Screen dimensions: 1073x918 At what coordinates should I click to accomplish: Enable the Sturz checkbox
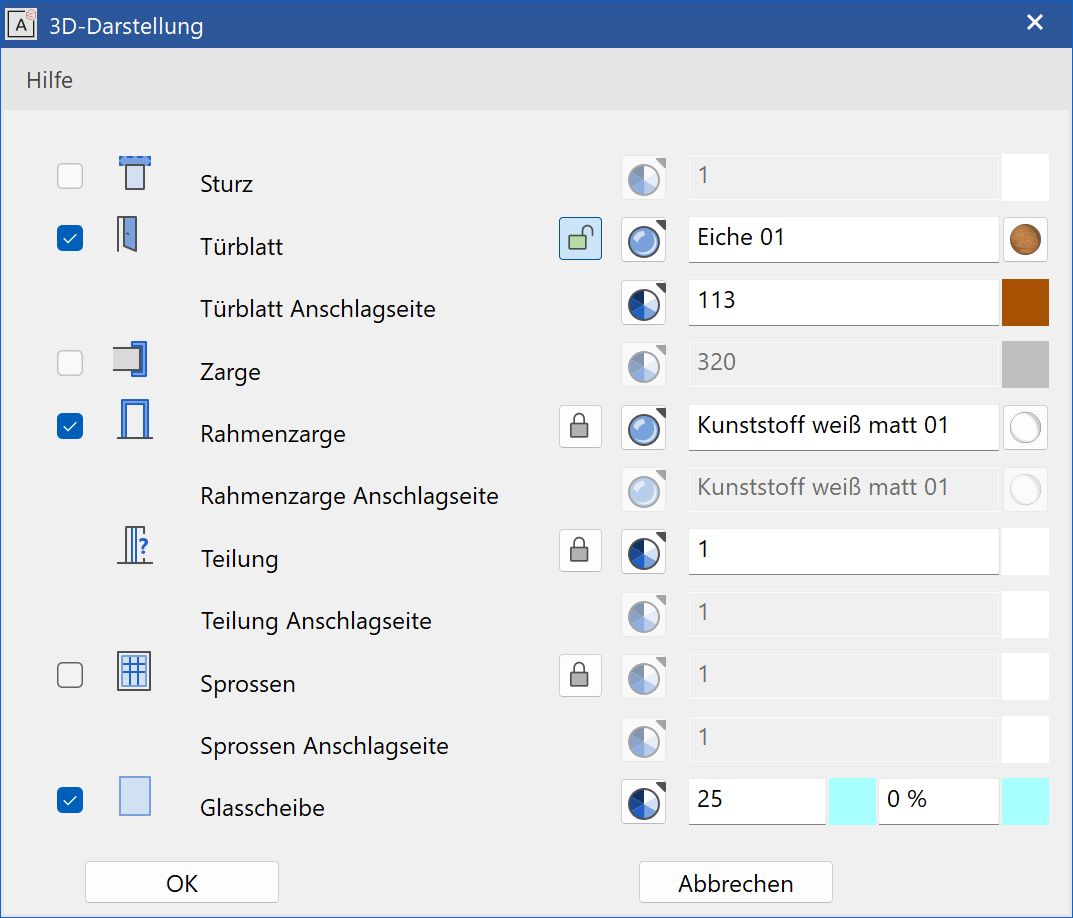click(70, 176)
